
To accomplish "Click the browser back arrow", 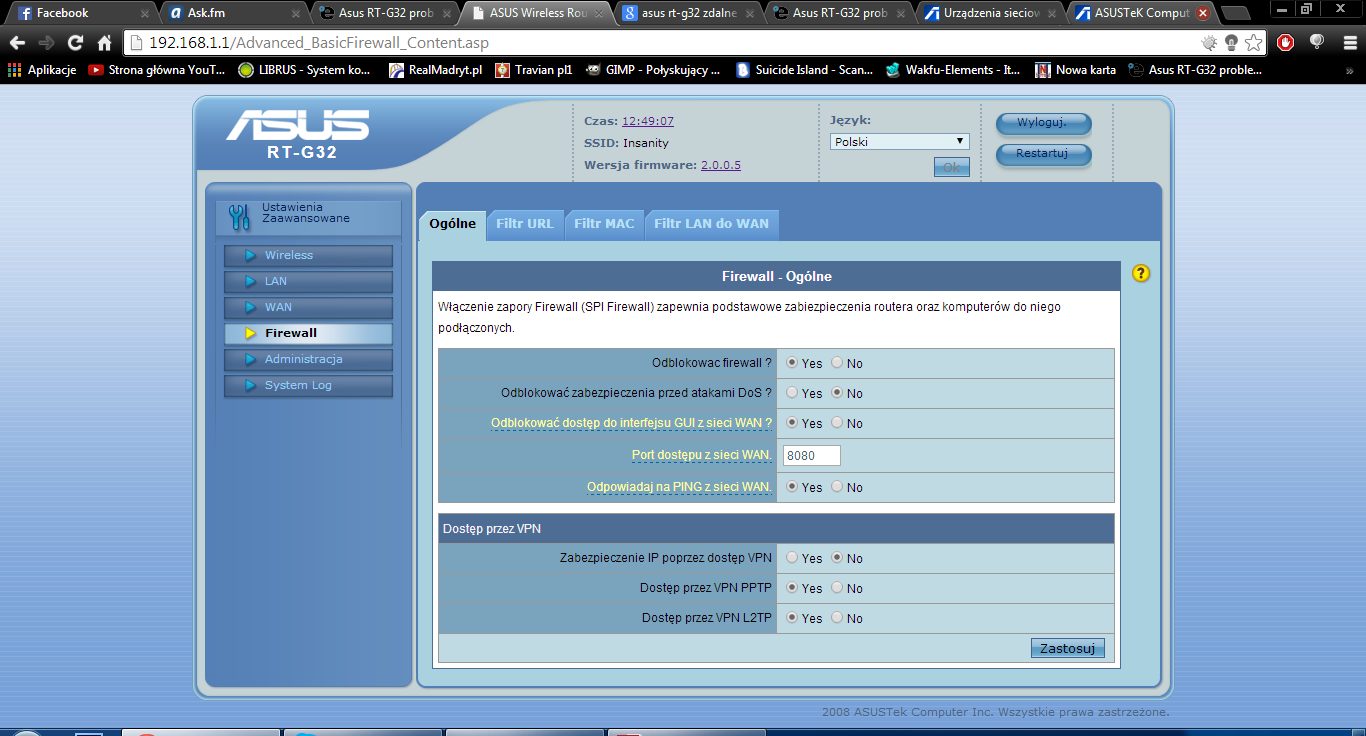I will (x=17, y=43).
